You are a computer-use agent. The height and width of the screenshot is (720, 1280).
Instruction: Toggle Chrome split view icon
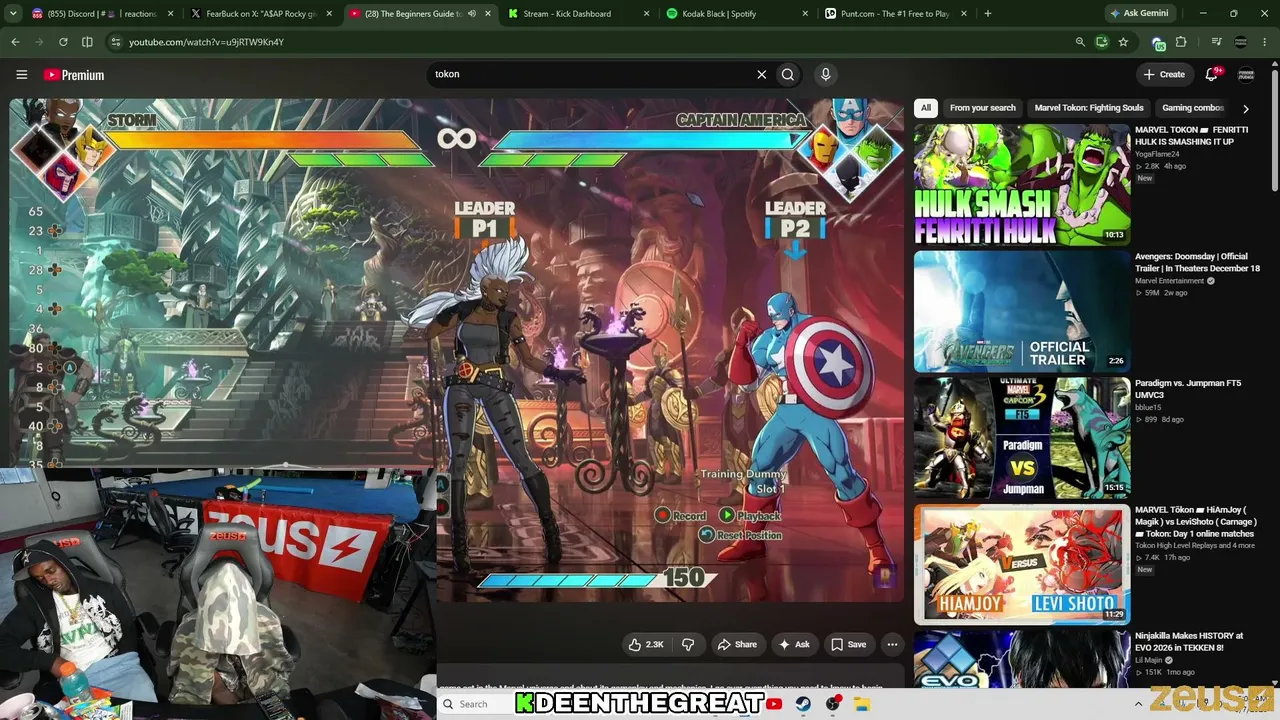click(x=87, y=42)
